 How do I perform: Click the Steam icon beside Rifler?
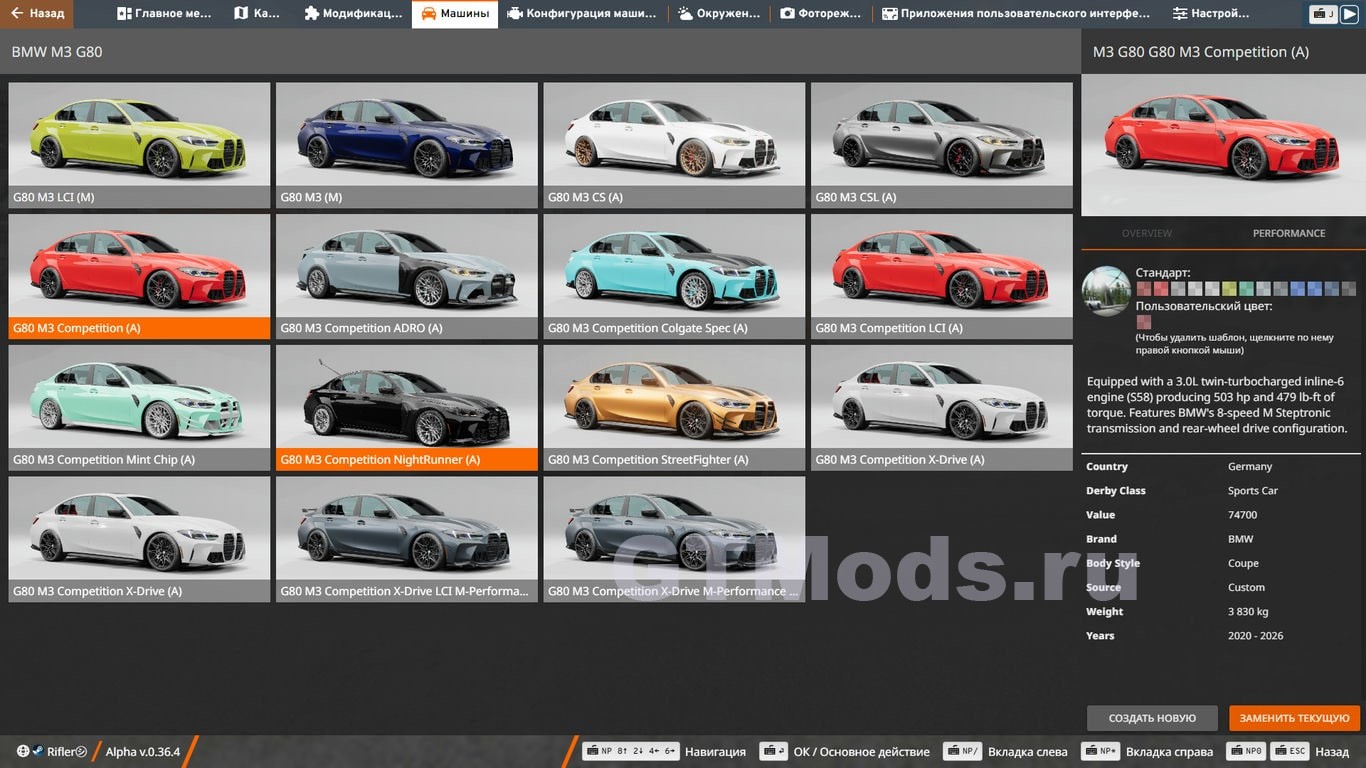coord(37,751)
